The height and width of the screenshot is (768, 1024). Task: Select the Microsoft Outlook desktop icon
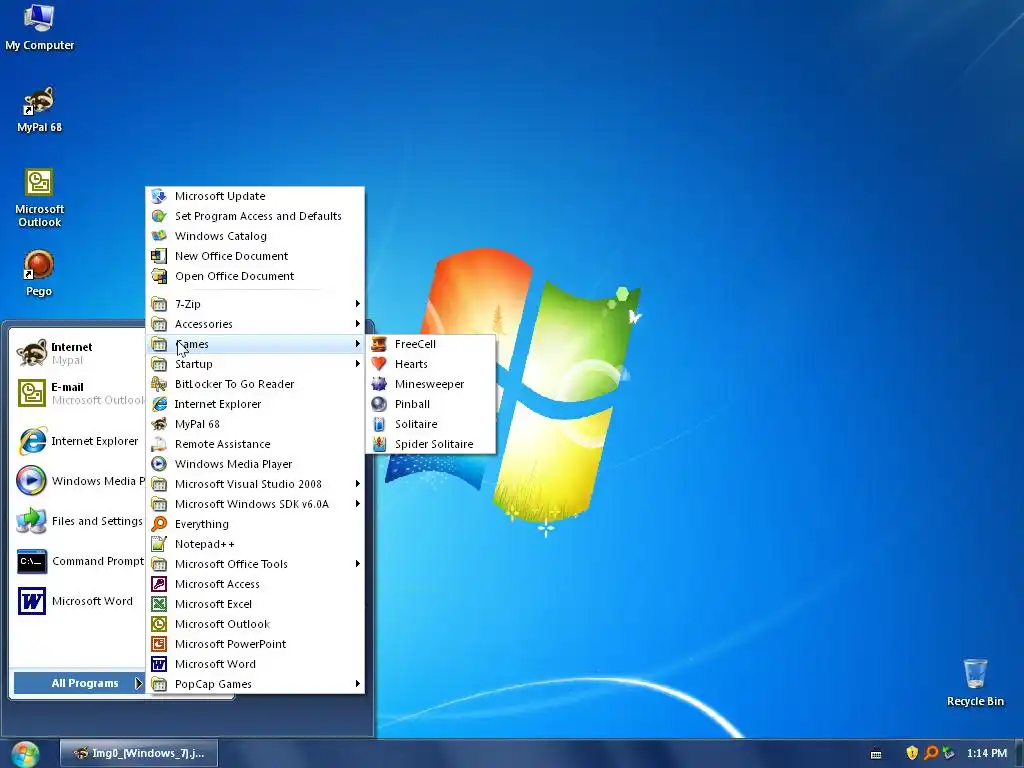[39, 198]
